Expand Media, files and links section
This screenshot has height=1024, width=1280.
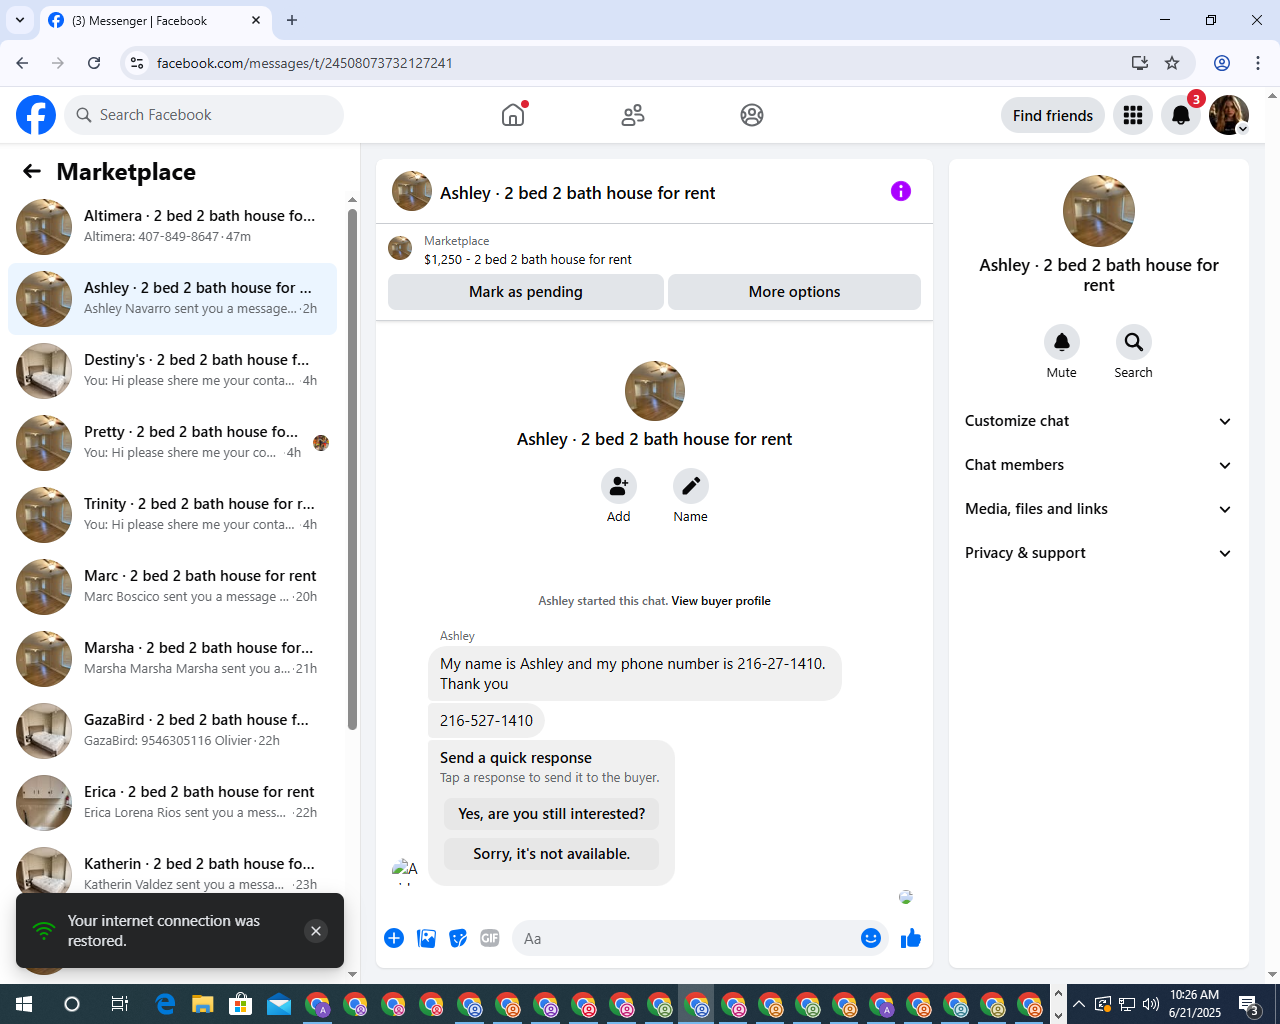tap(1099, 509)
